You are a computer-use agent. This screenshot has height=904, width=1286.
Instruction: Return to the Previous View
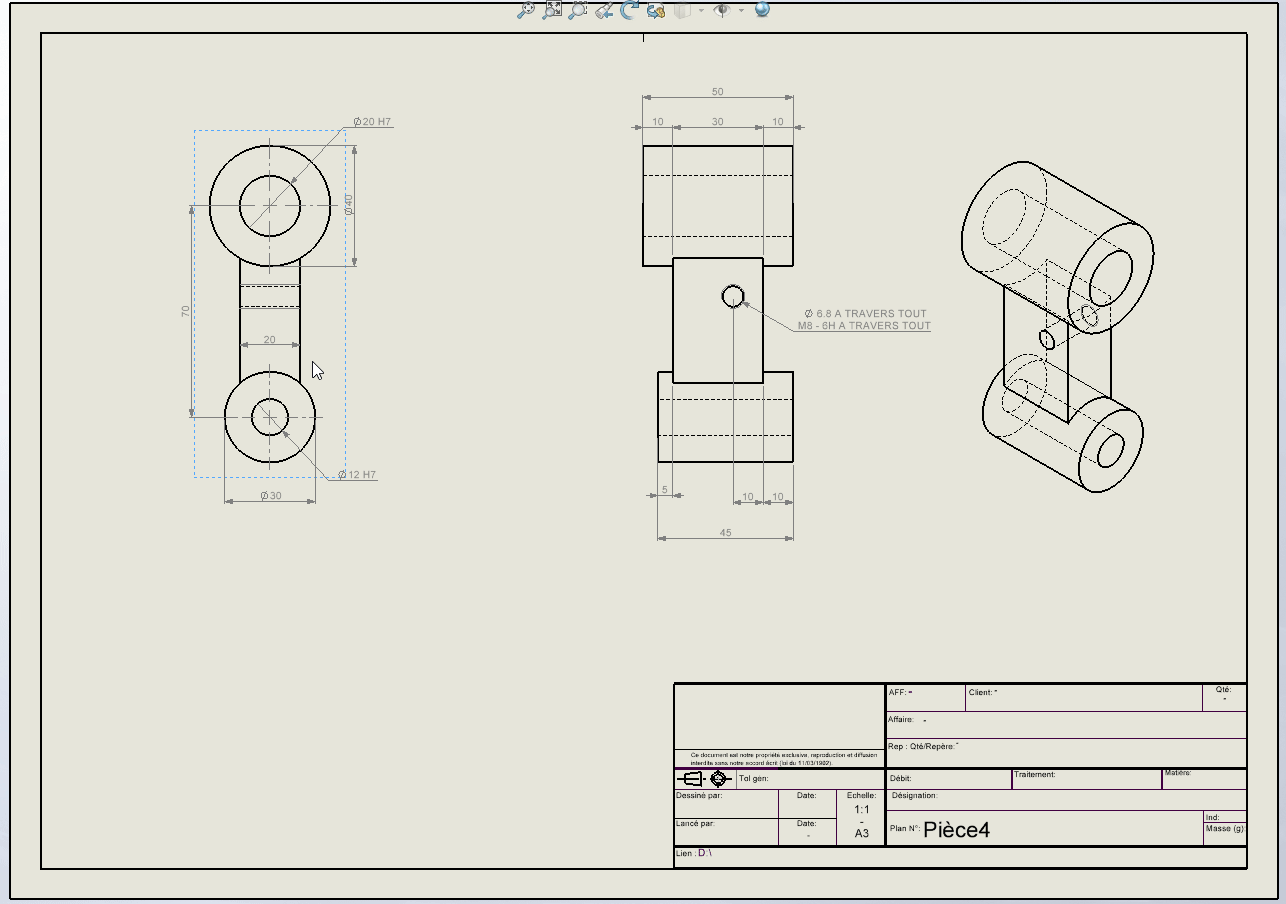(x=604, y=10)
